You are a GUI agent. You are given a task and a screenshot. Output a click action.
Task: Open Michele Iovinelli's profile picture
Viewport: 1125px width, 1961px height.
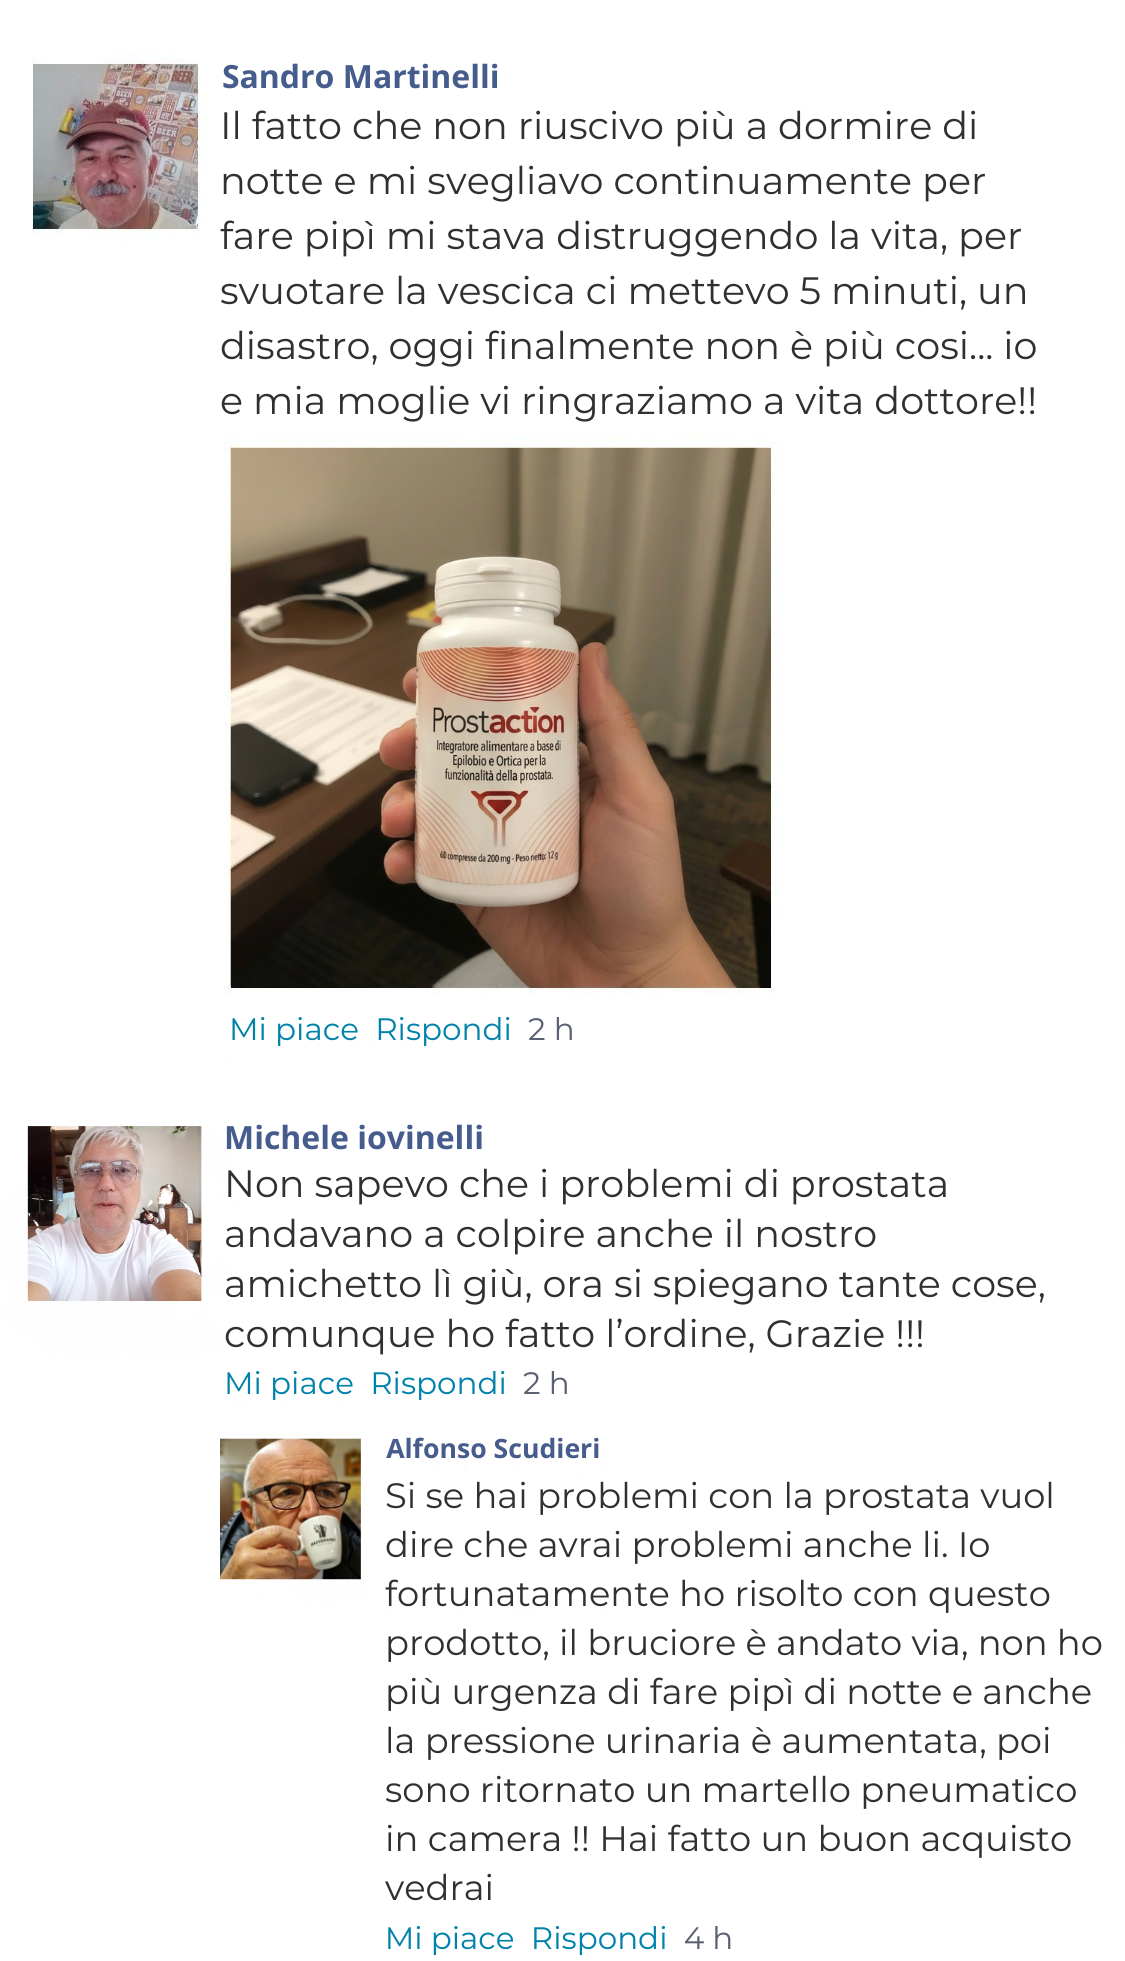coord(114,1213)
